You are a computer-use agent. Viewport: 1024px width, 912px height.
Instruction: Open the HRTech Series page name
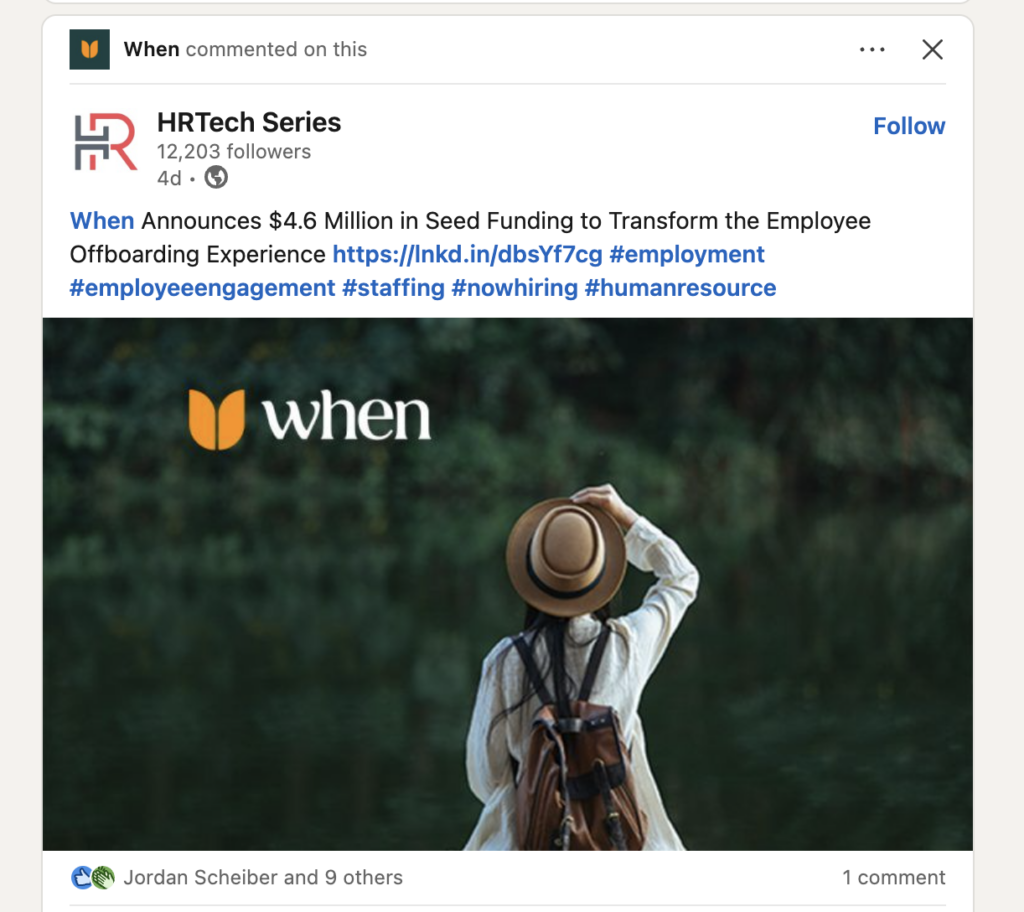249,122
